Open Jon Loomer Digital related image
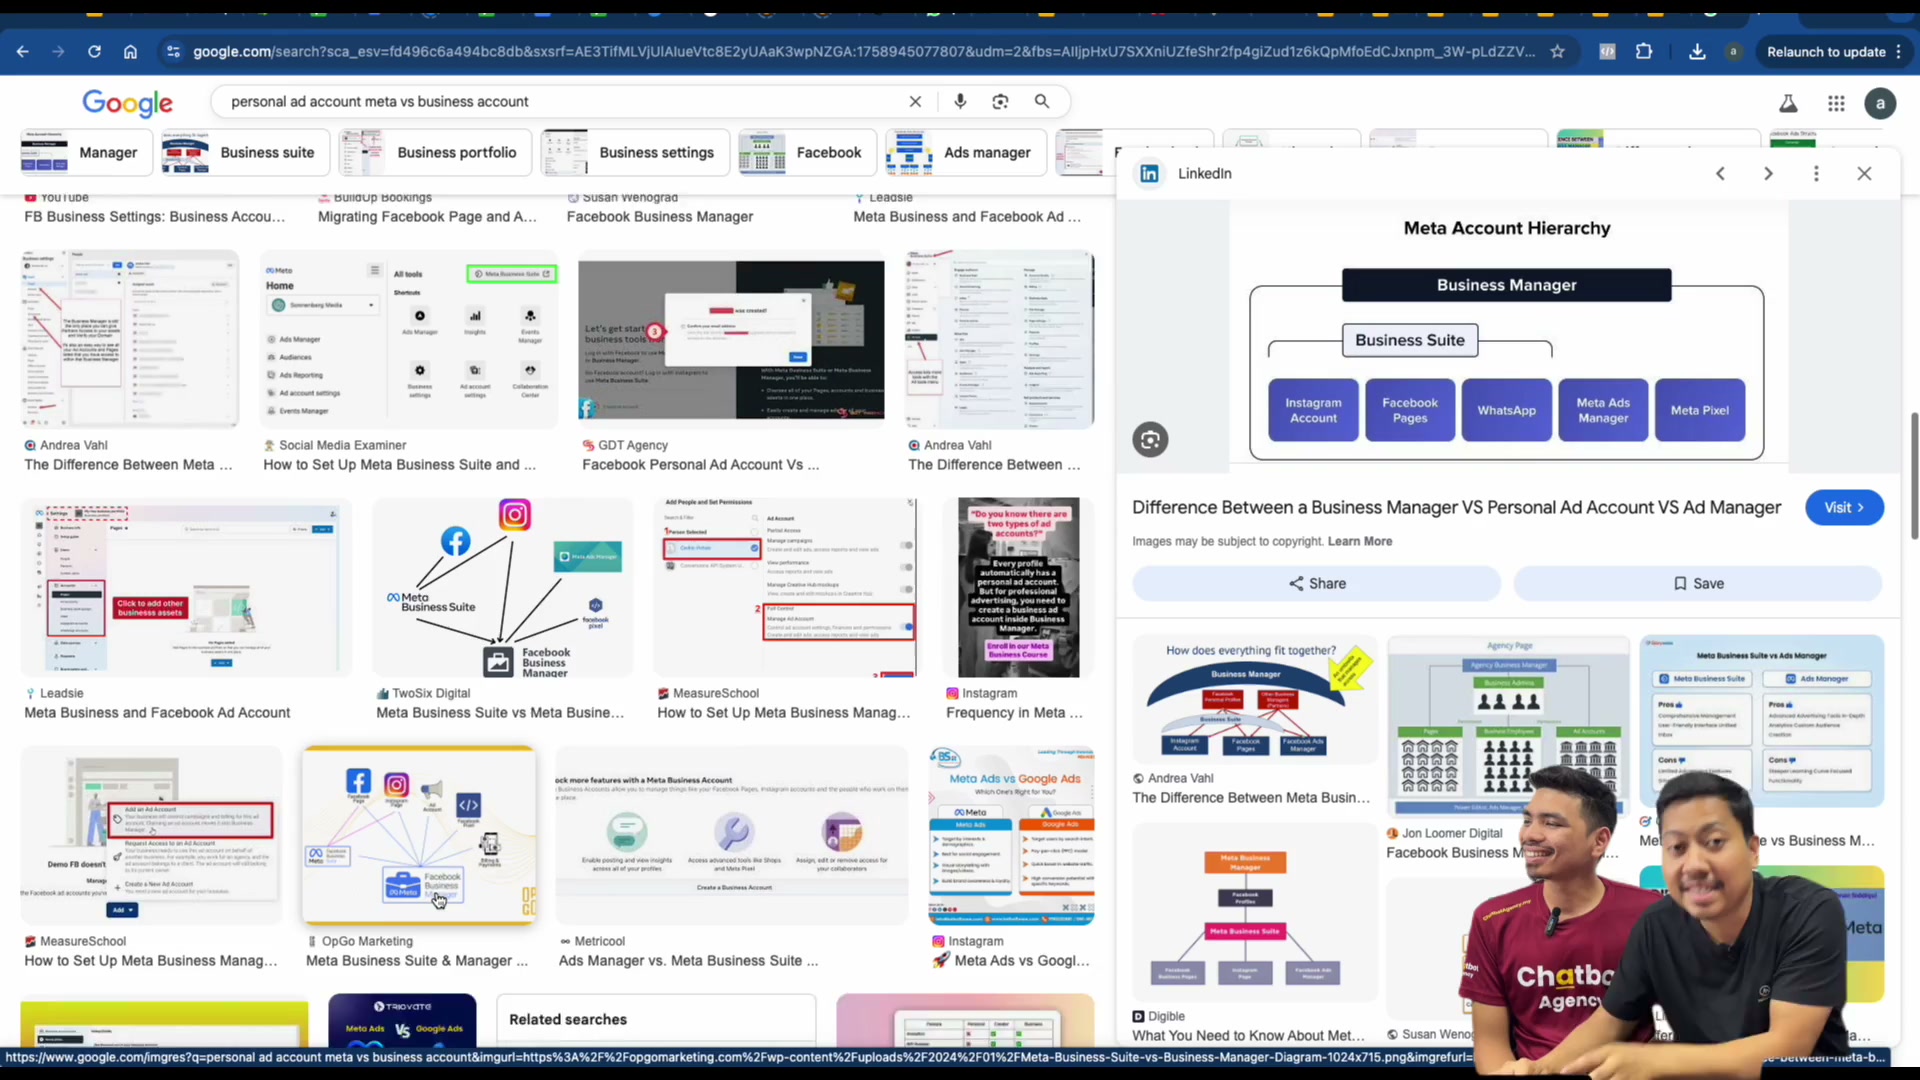This screenshot has width=1920, height=1080. tap(1508, 726)
